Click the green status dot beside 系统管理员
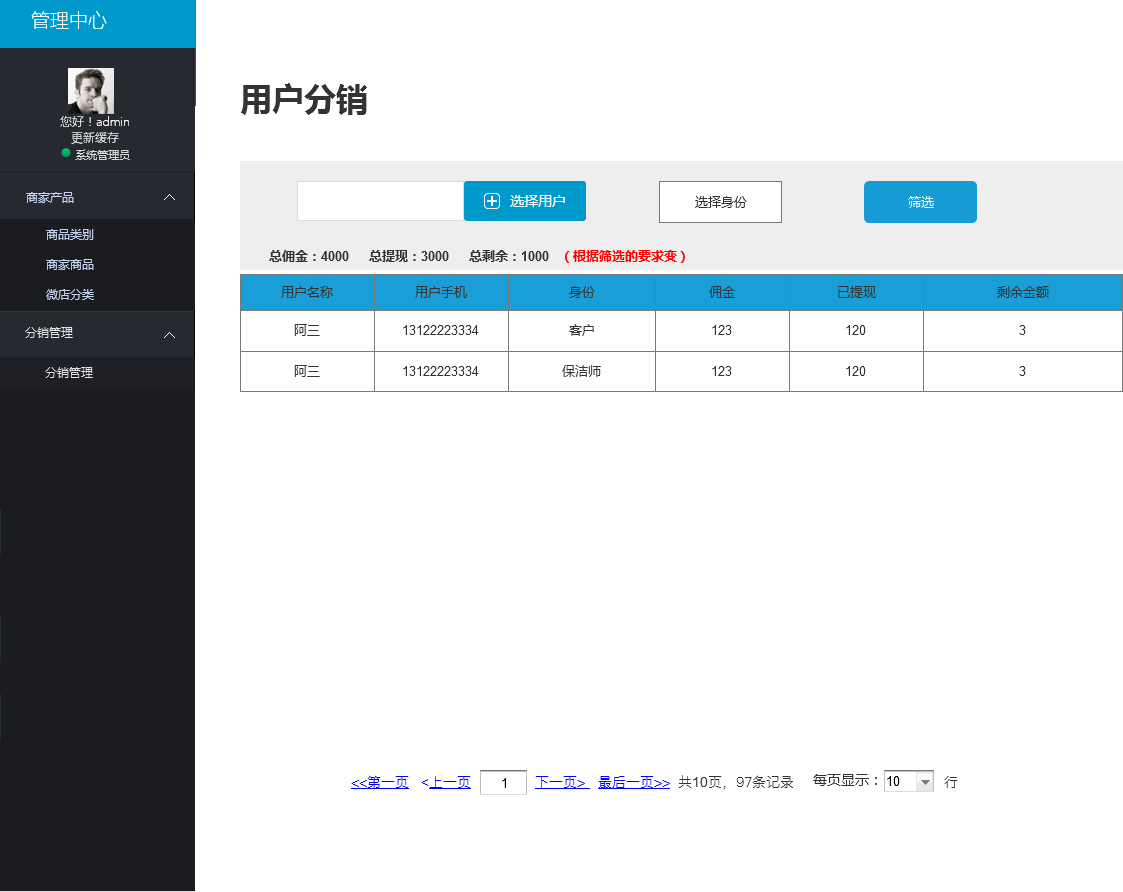This screenshot has width=1123, height=892. tap(66, 153)
